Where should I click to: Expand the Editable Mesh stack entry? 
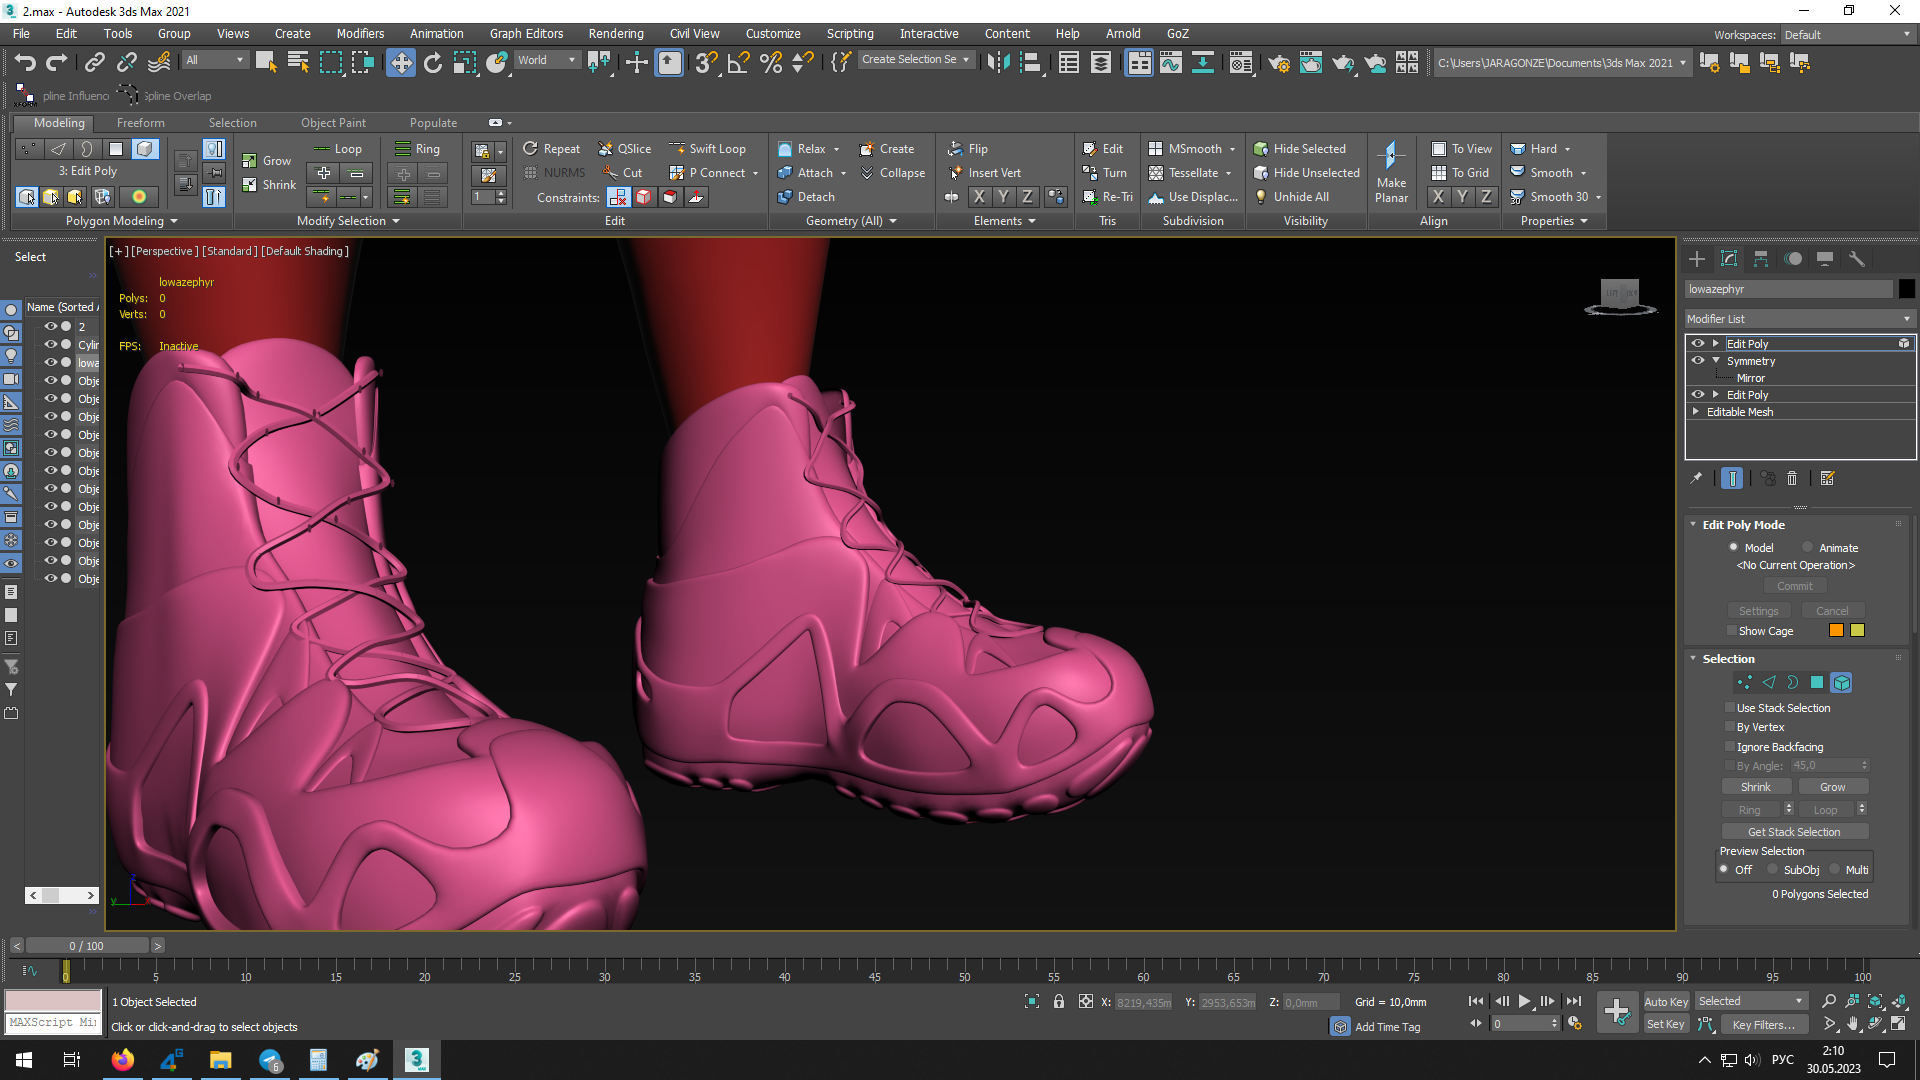(1696, 412)
